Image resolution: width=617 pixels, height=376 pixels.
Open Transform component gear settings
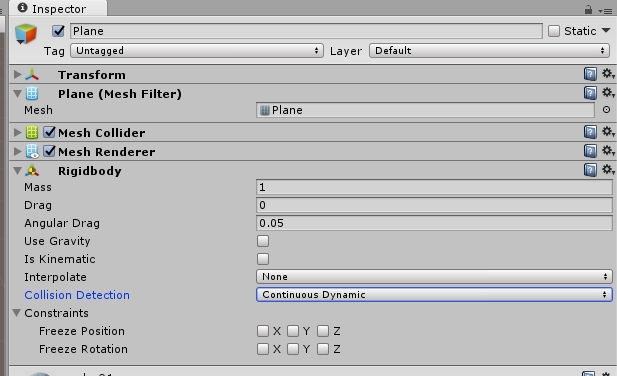[608, 74]
